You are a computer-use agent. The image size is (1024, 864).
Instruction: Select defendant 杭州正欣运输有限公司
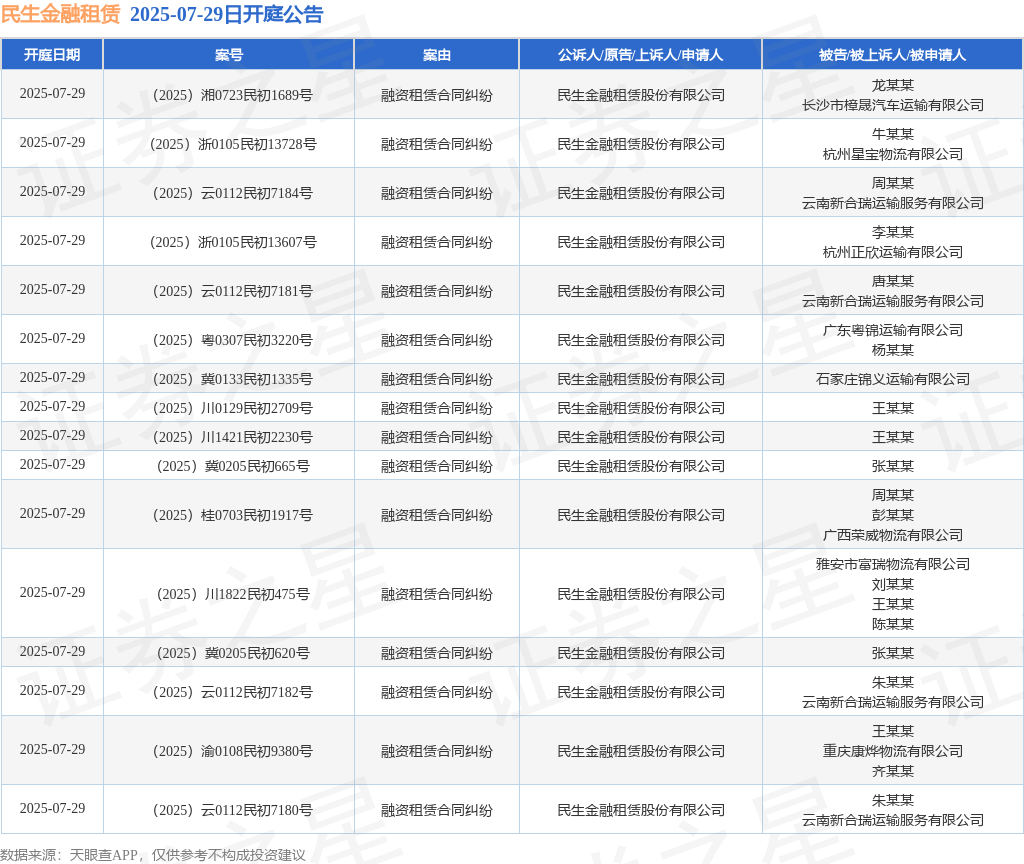coord(893,252)
